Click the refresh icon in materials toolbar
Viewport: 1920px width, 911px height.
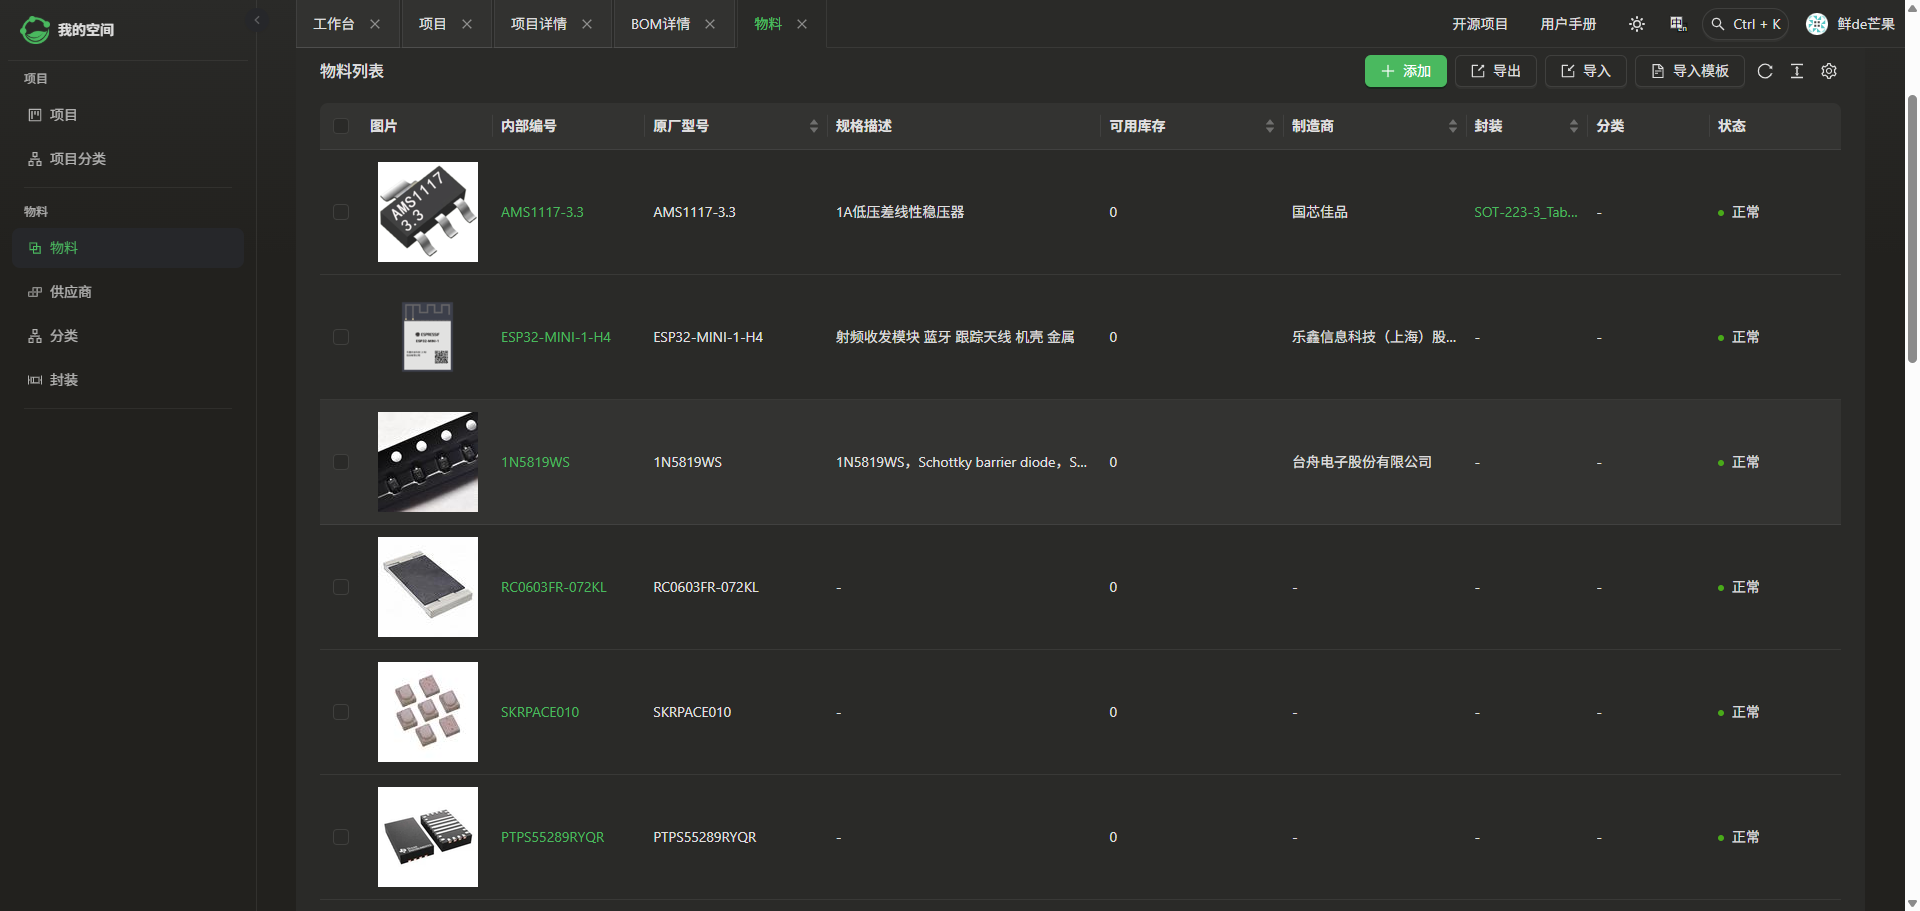tap(1765, 71)
